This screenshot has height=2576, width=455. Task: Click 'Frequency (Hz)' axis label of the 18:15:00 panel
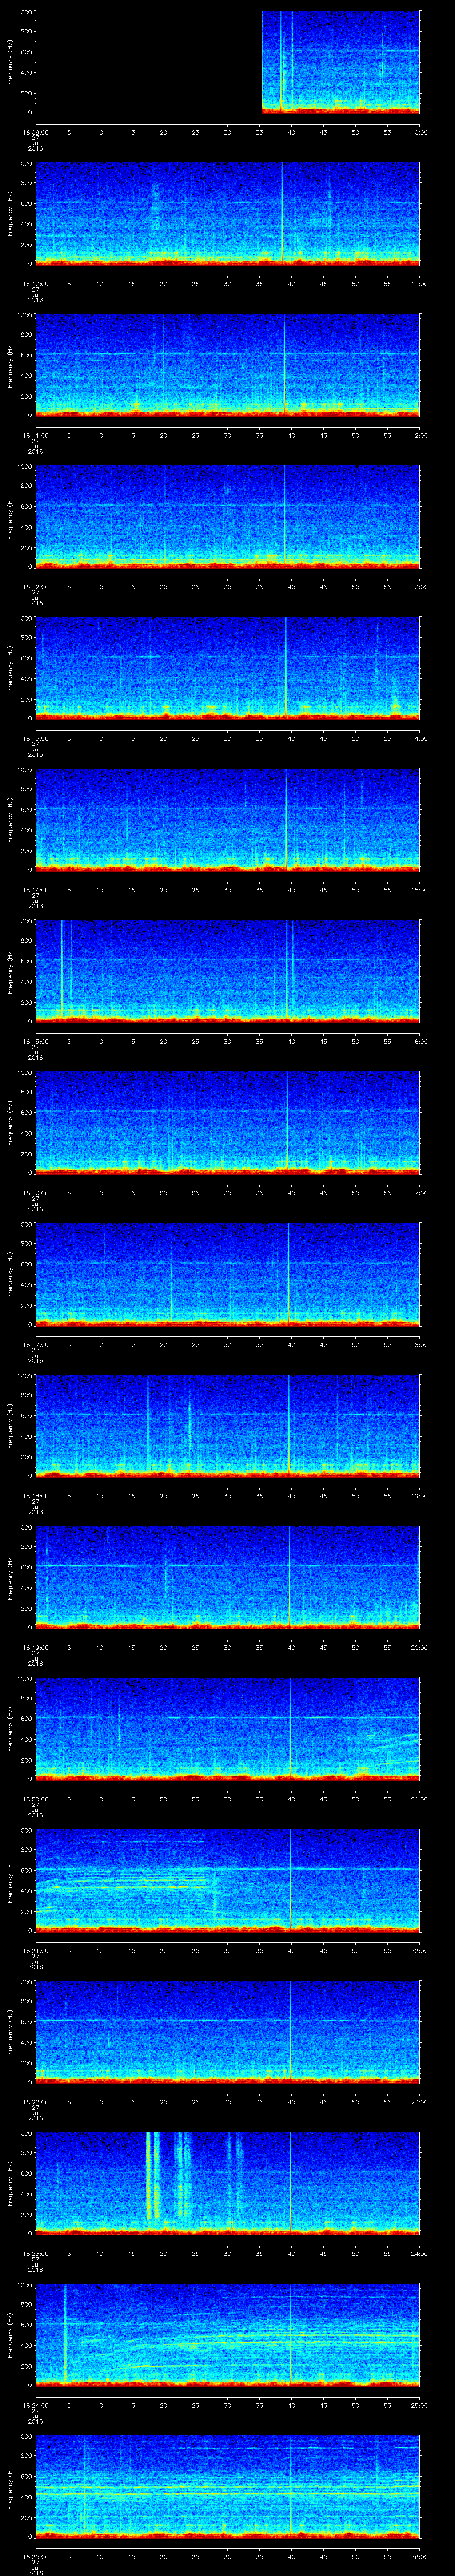10,971
